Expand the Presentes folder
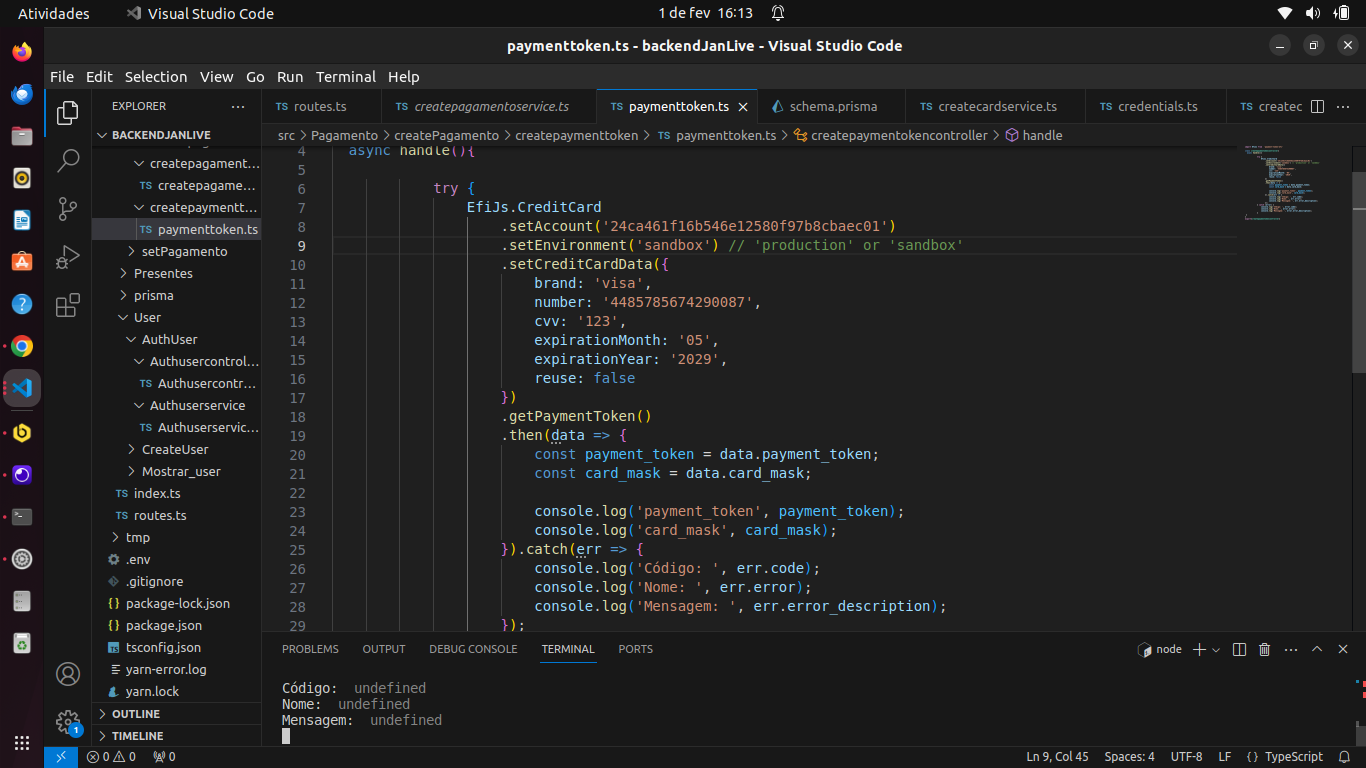1366x768 pixels. click(x=176, y=273)
